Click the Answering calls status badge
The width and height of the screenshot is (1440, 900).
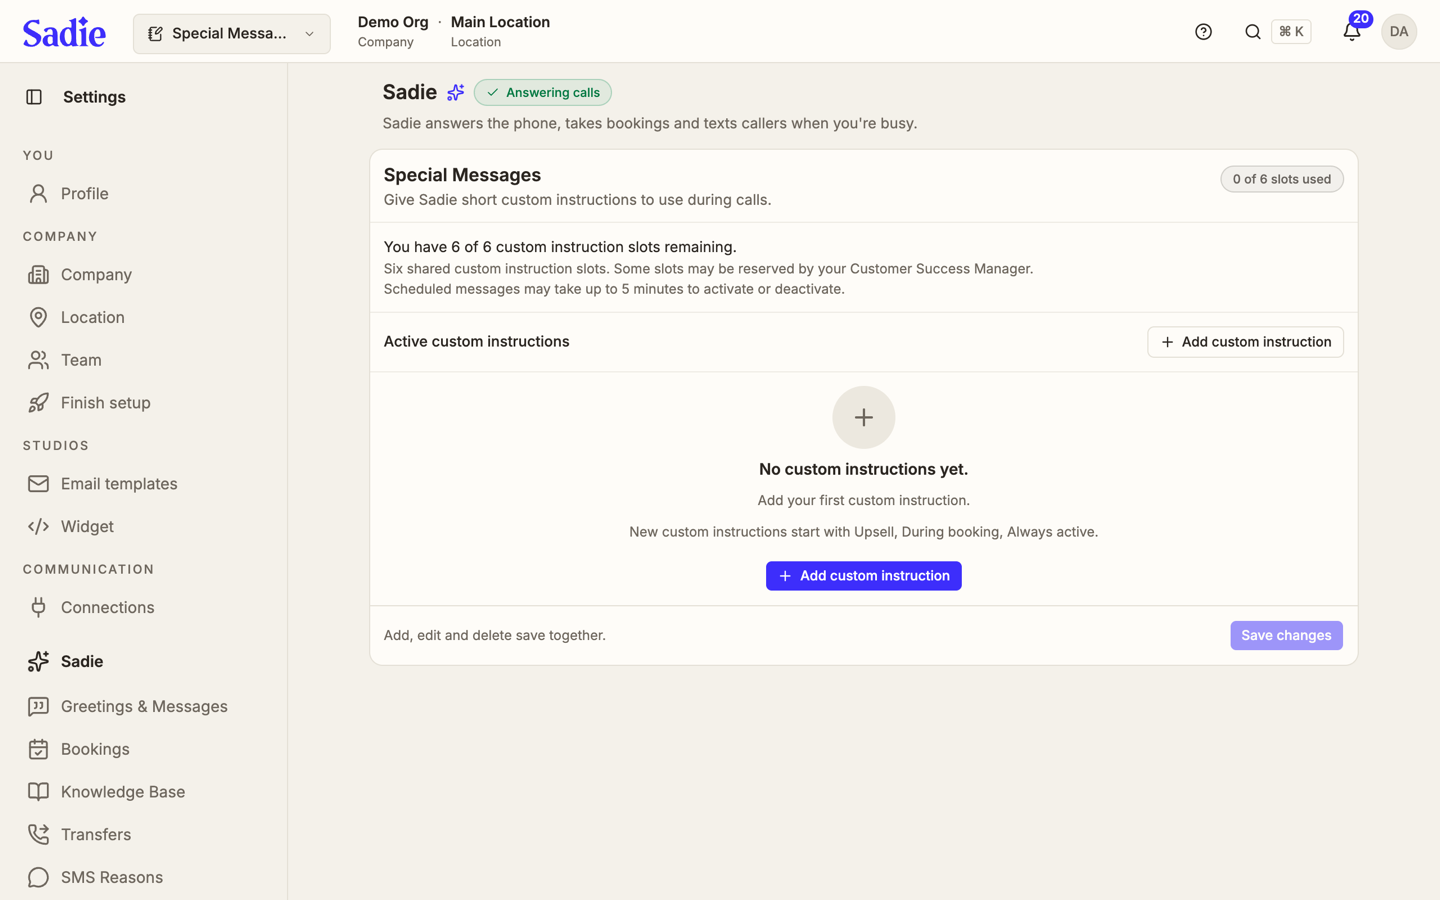(x=543, y=93)
